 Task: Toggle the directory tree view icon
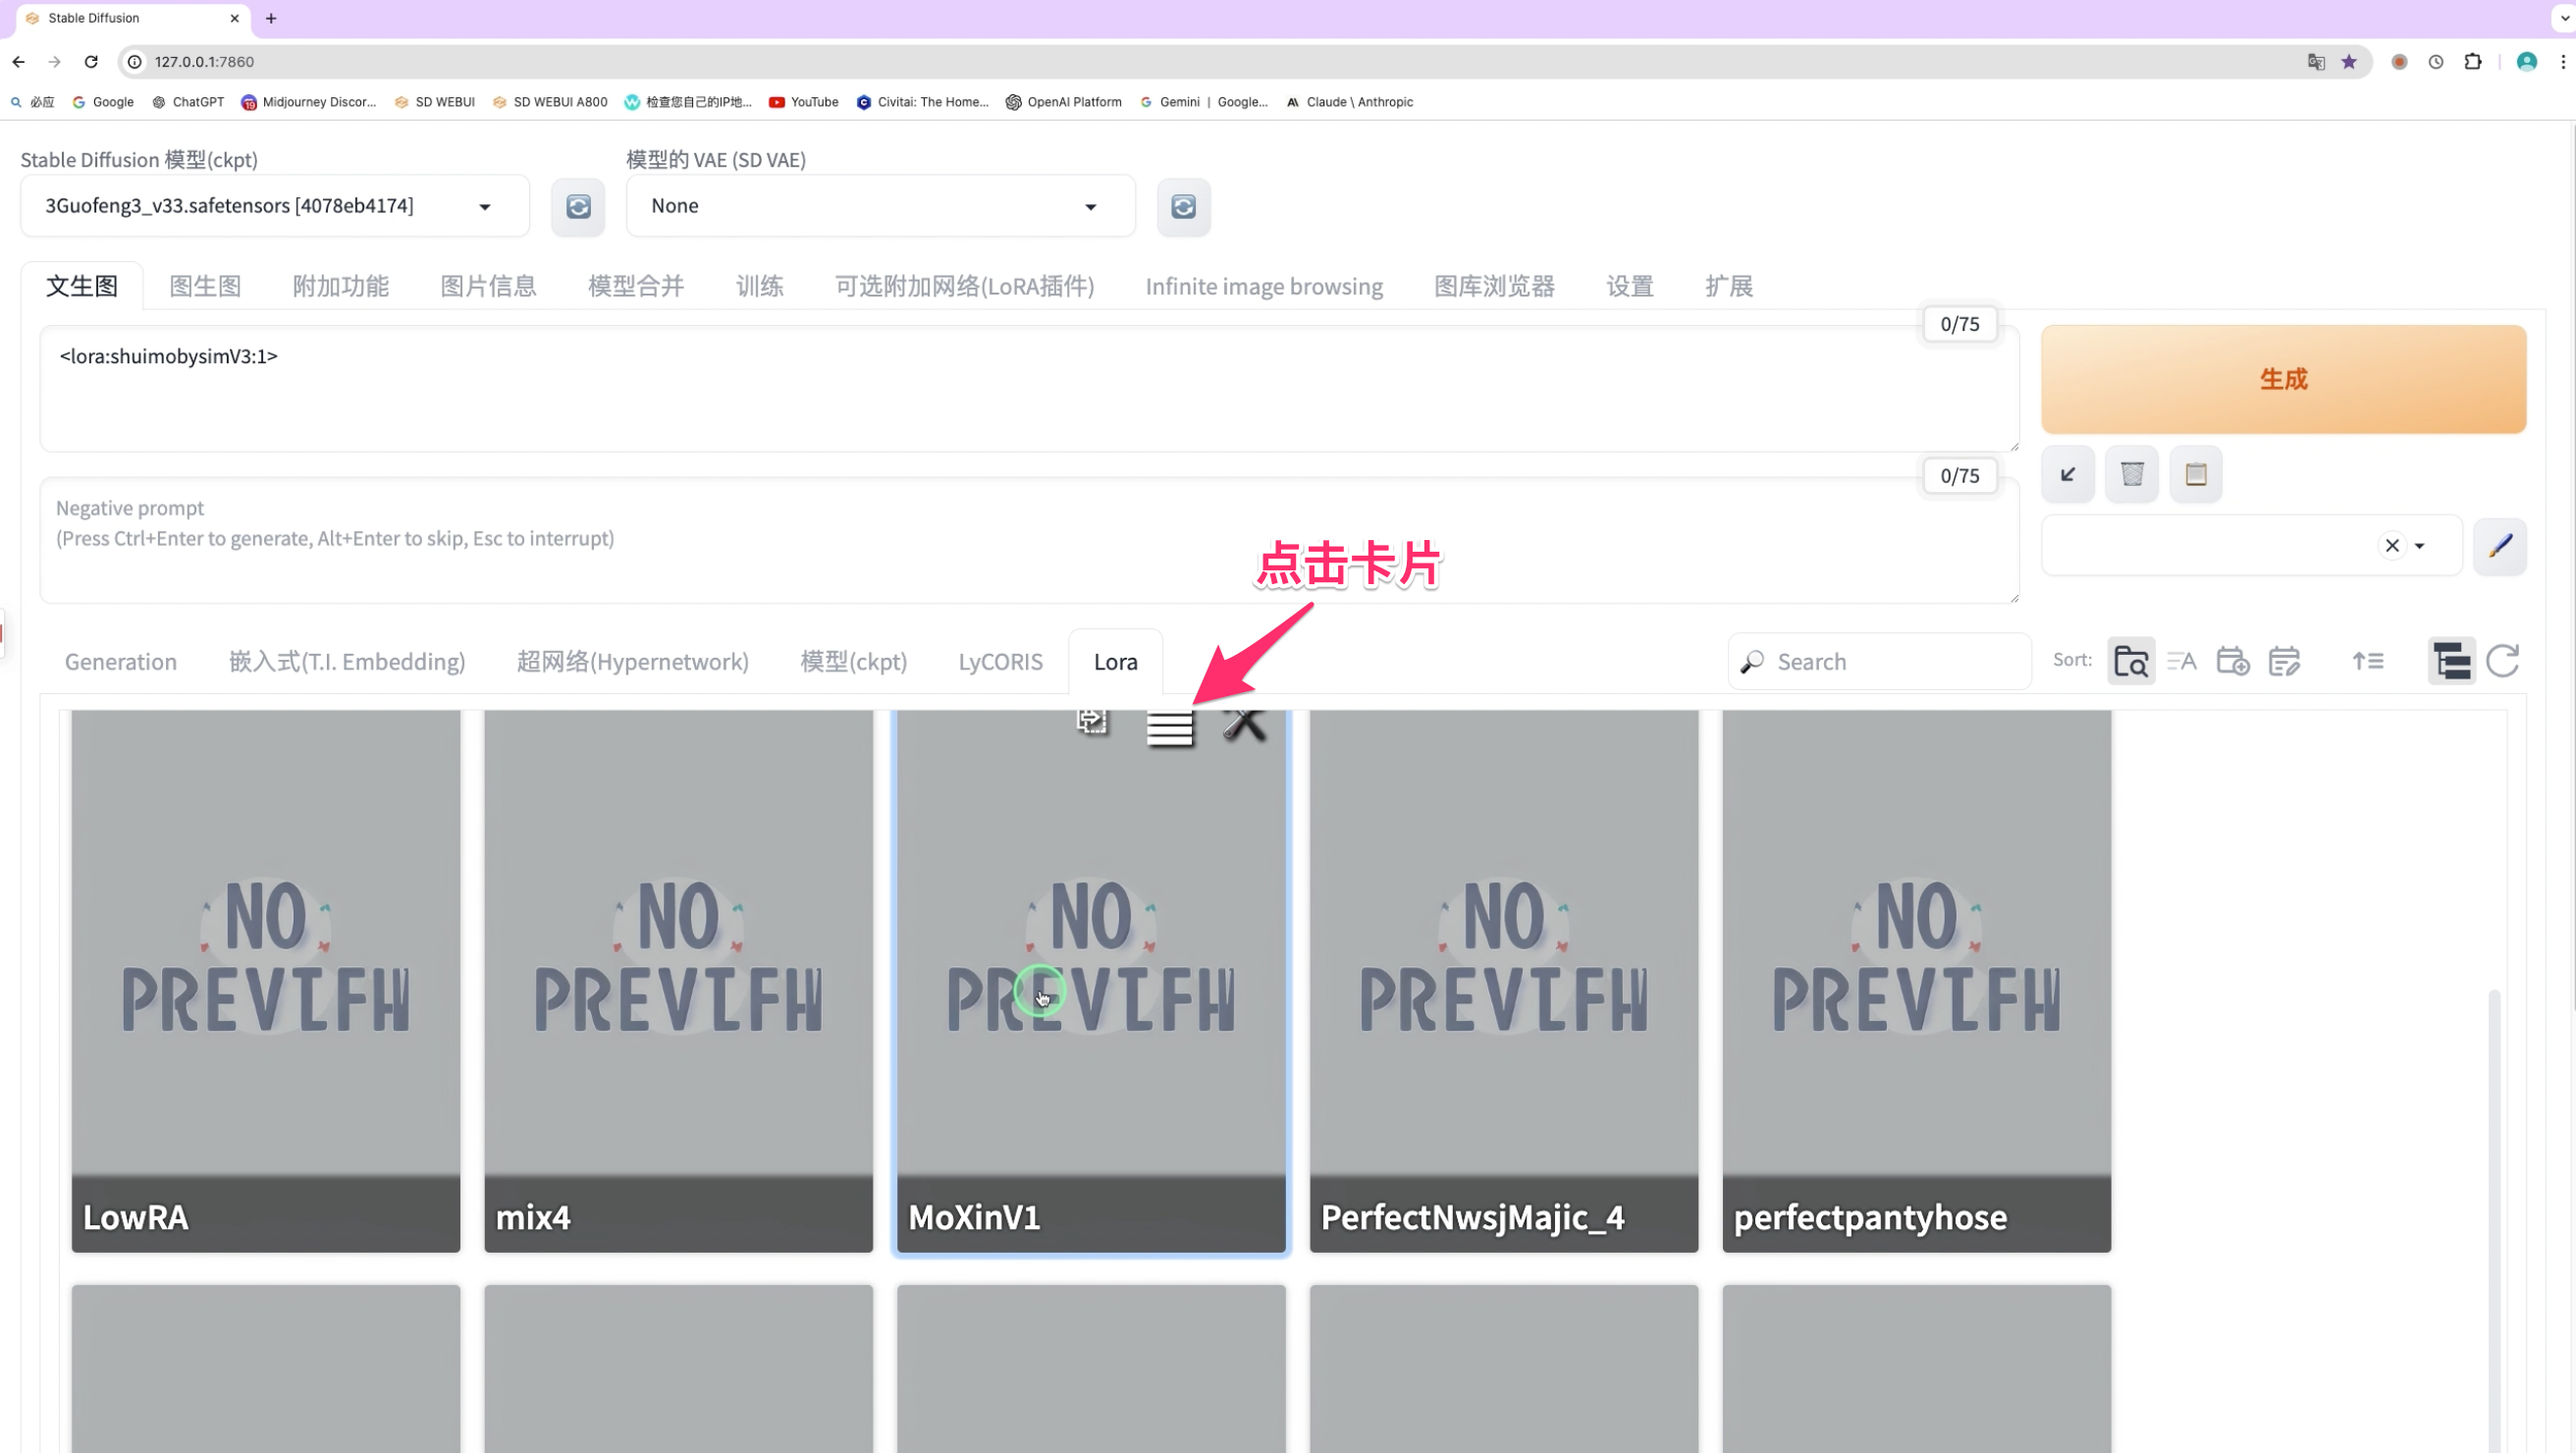(x=2452, y=661)
